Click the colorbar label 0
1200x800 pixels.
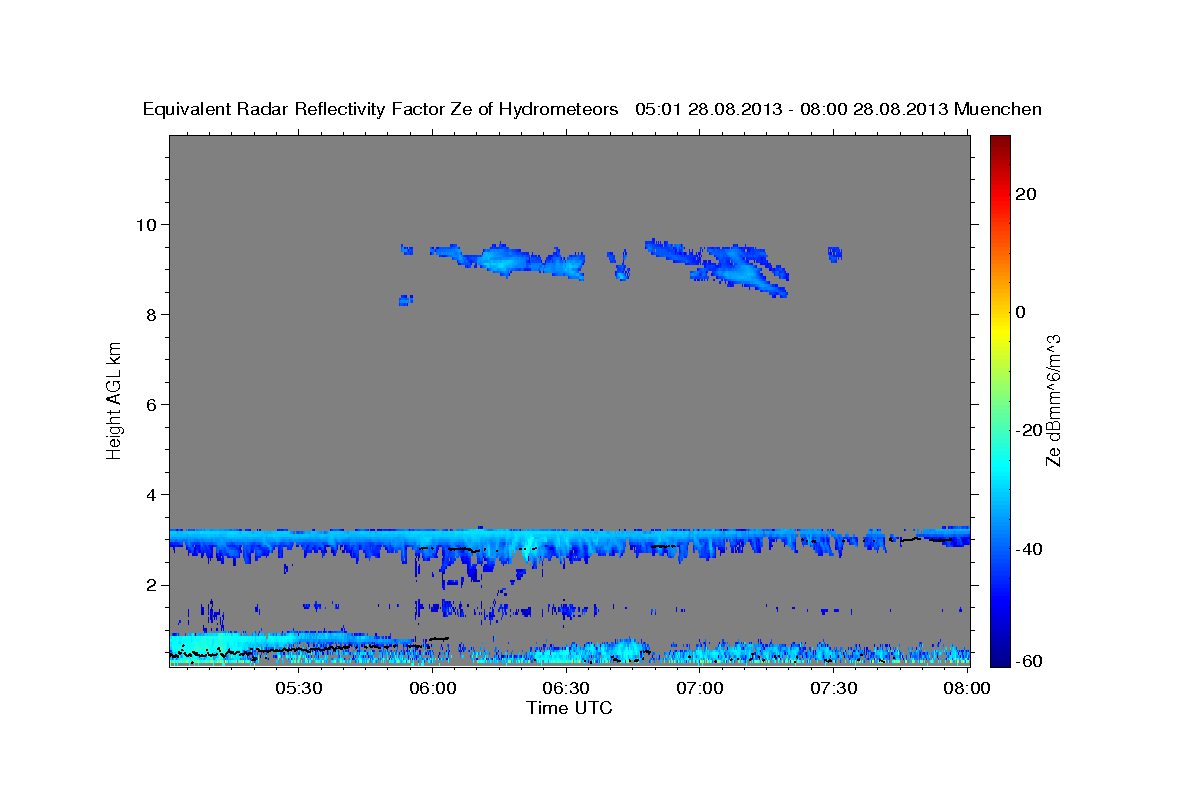[1021, 312]
